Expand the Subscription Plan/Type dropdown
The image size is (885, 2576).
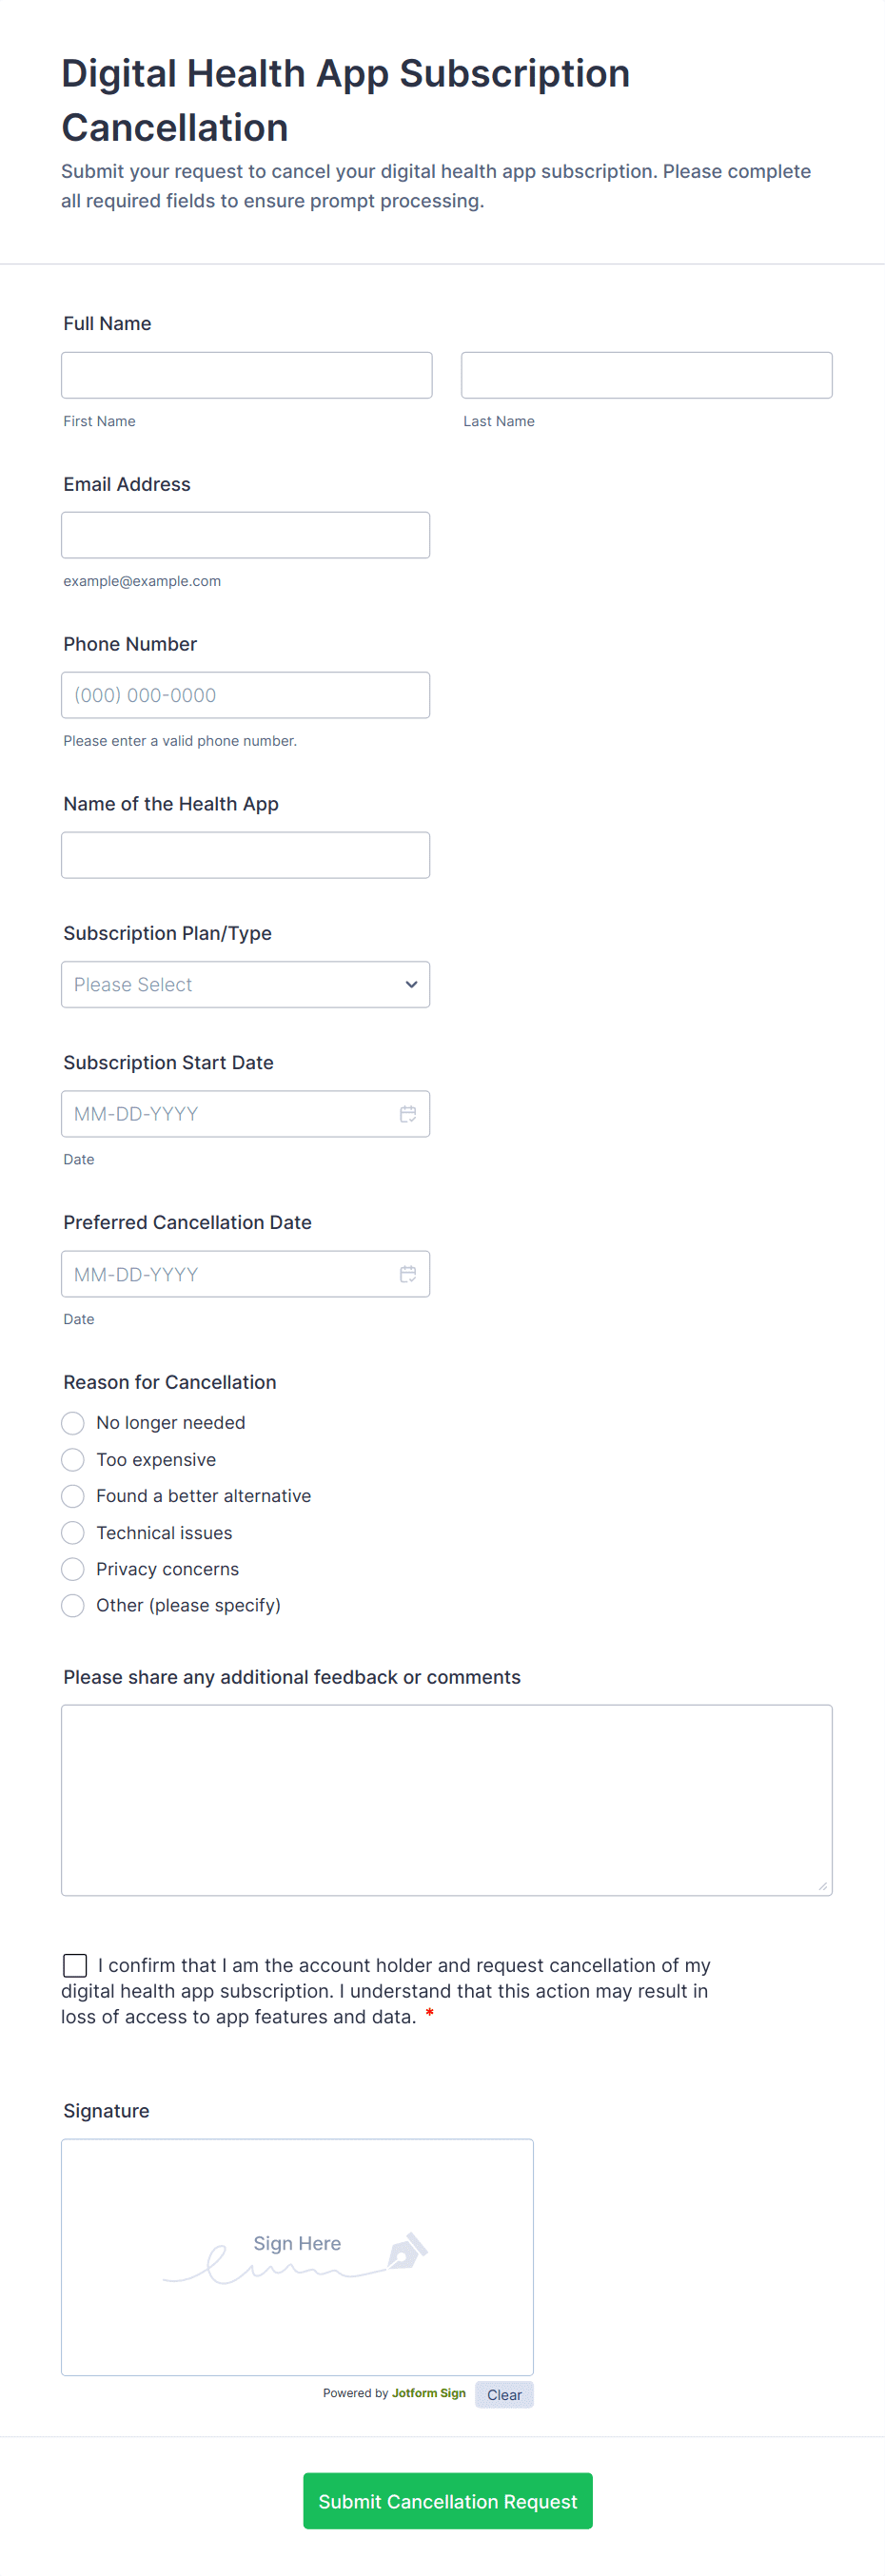pos(245,985)
